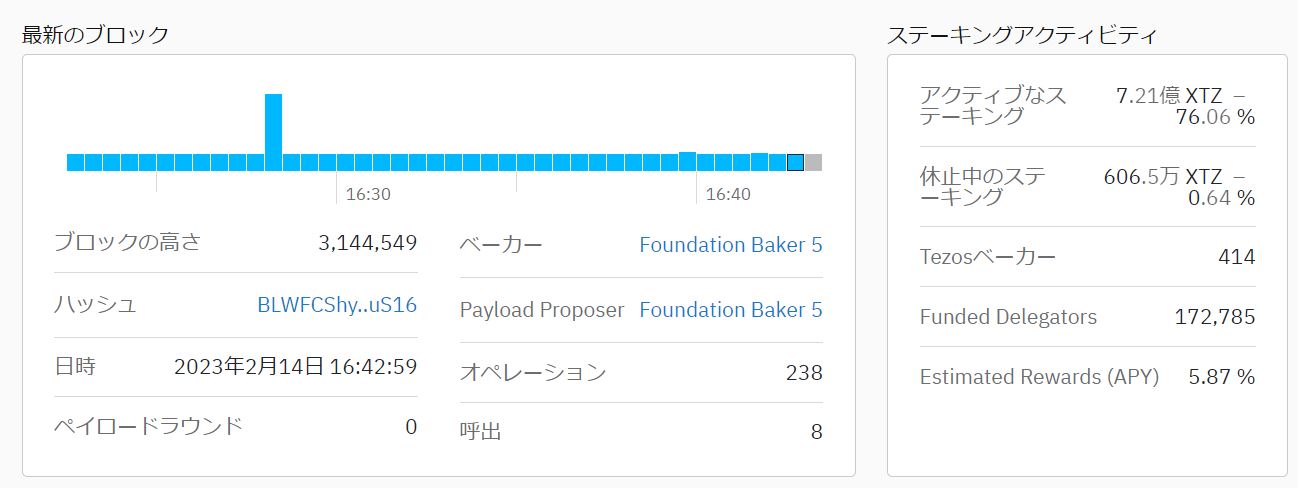Screen dimensions: 1298x488
Task: Click the tallest bar in the block chart
Action: point(273,132)
